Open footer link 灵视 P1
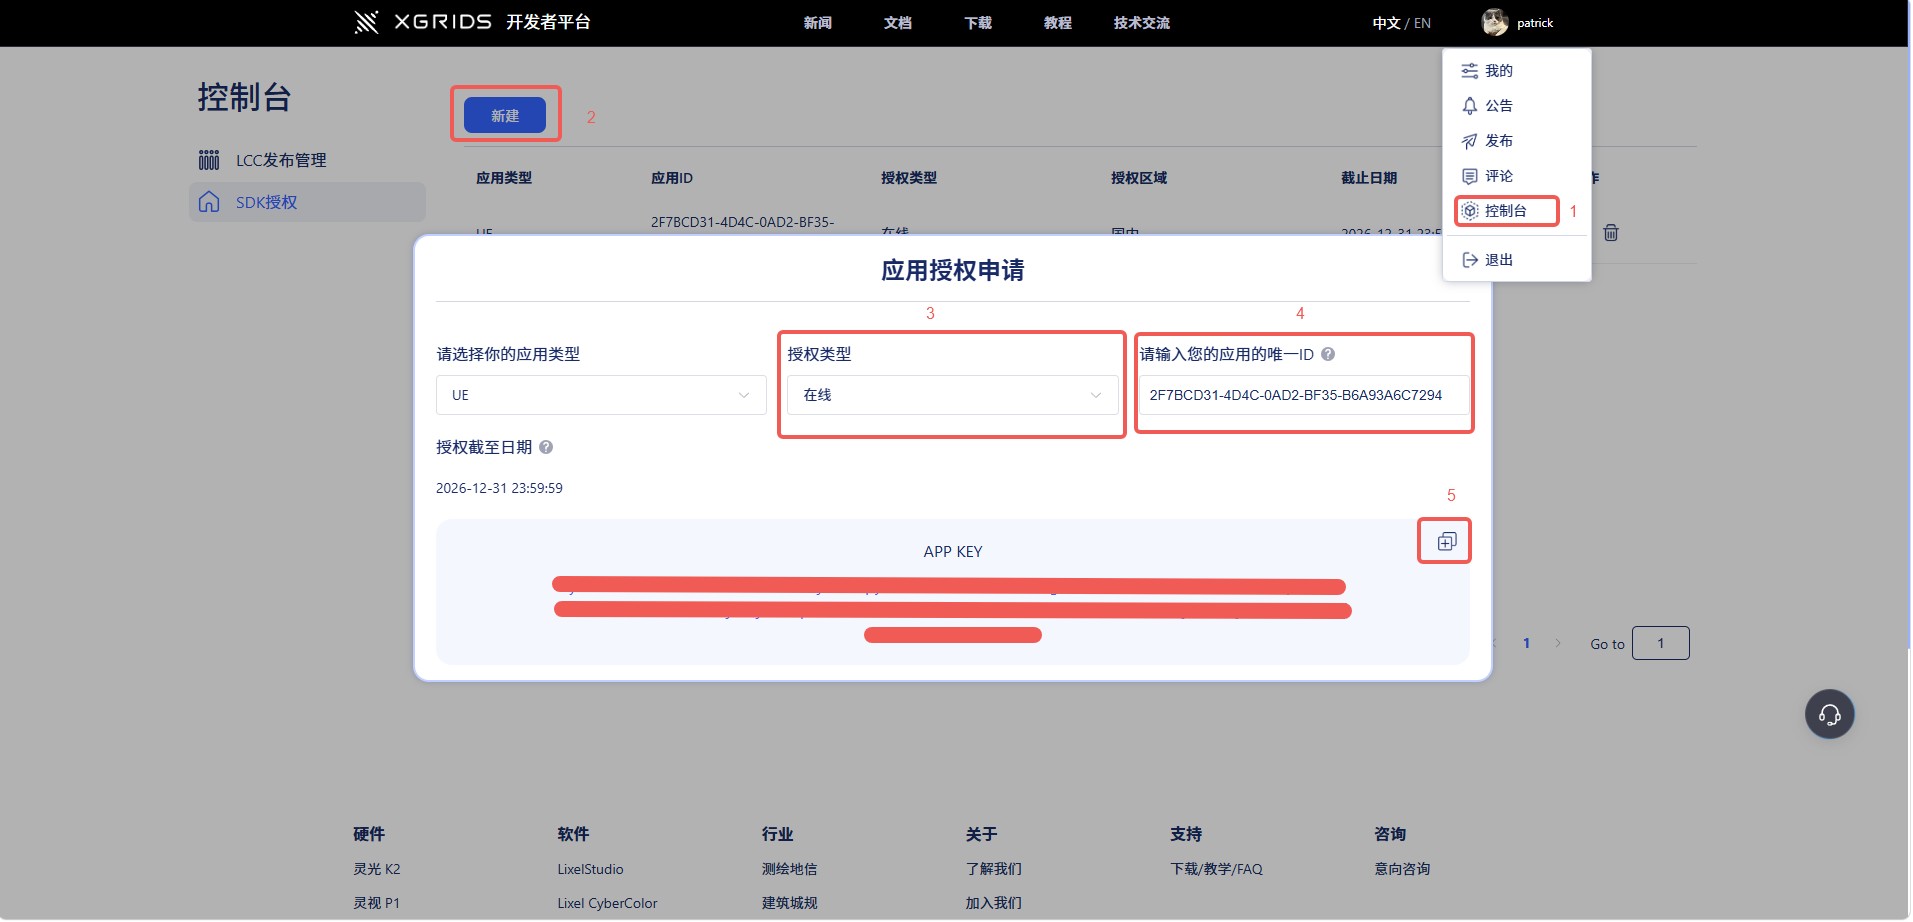The height and width of the screenshot is (922, 1913). click(376, 903)
